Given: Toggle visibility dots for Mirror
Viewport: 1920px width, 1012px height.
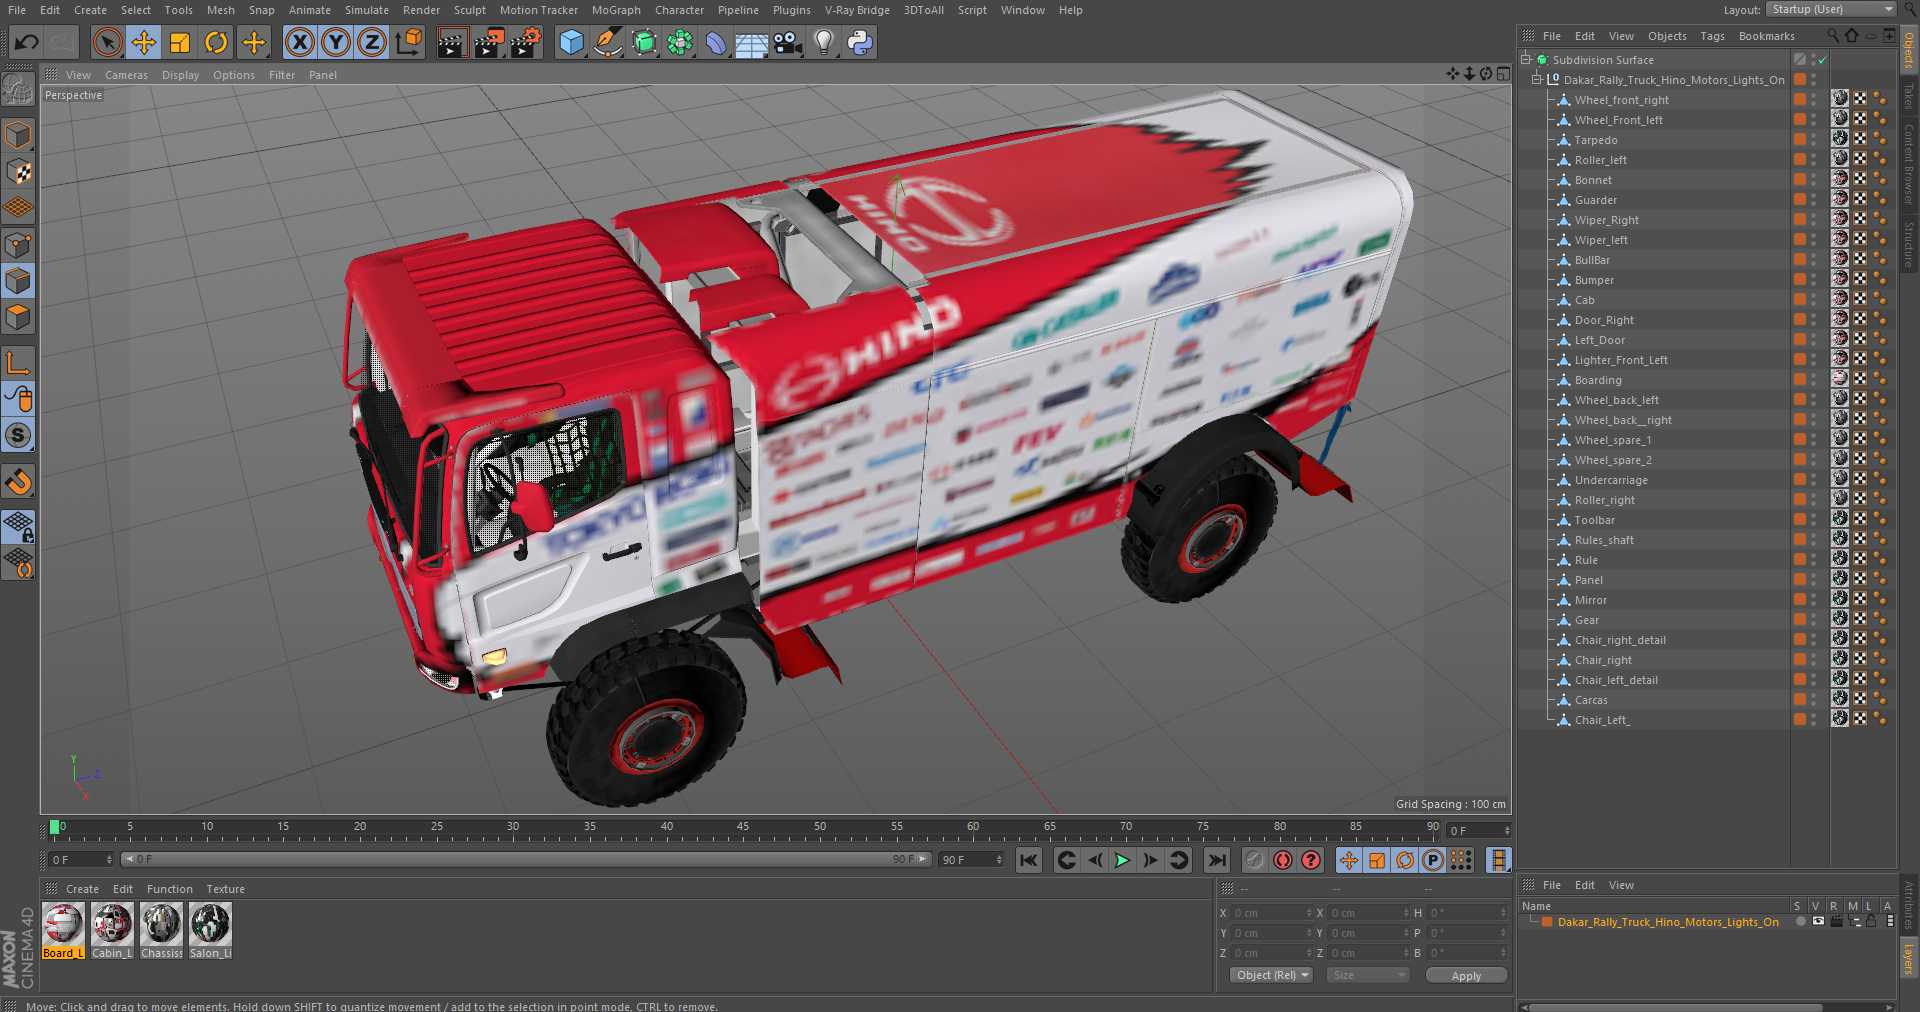Looking at the screenshot, I should 1814,600.
